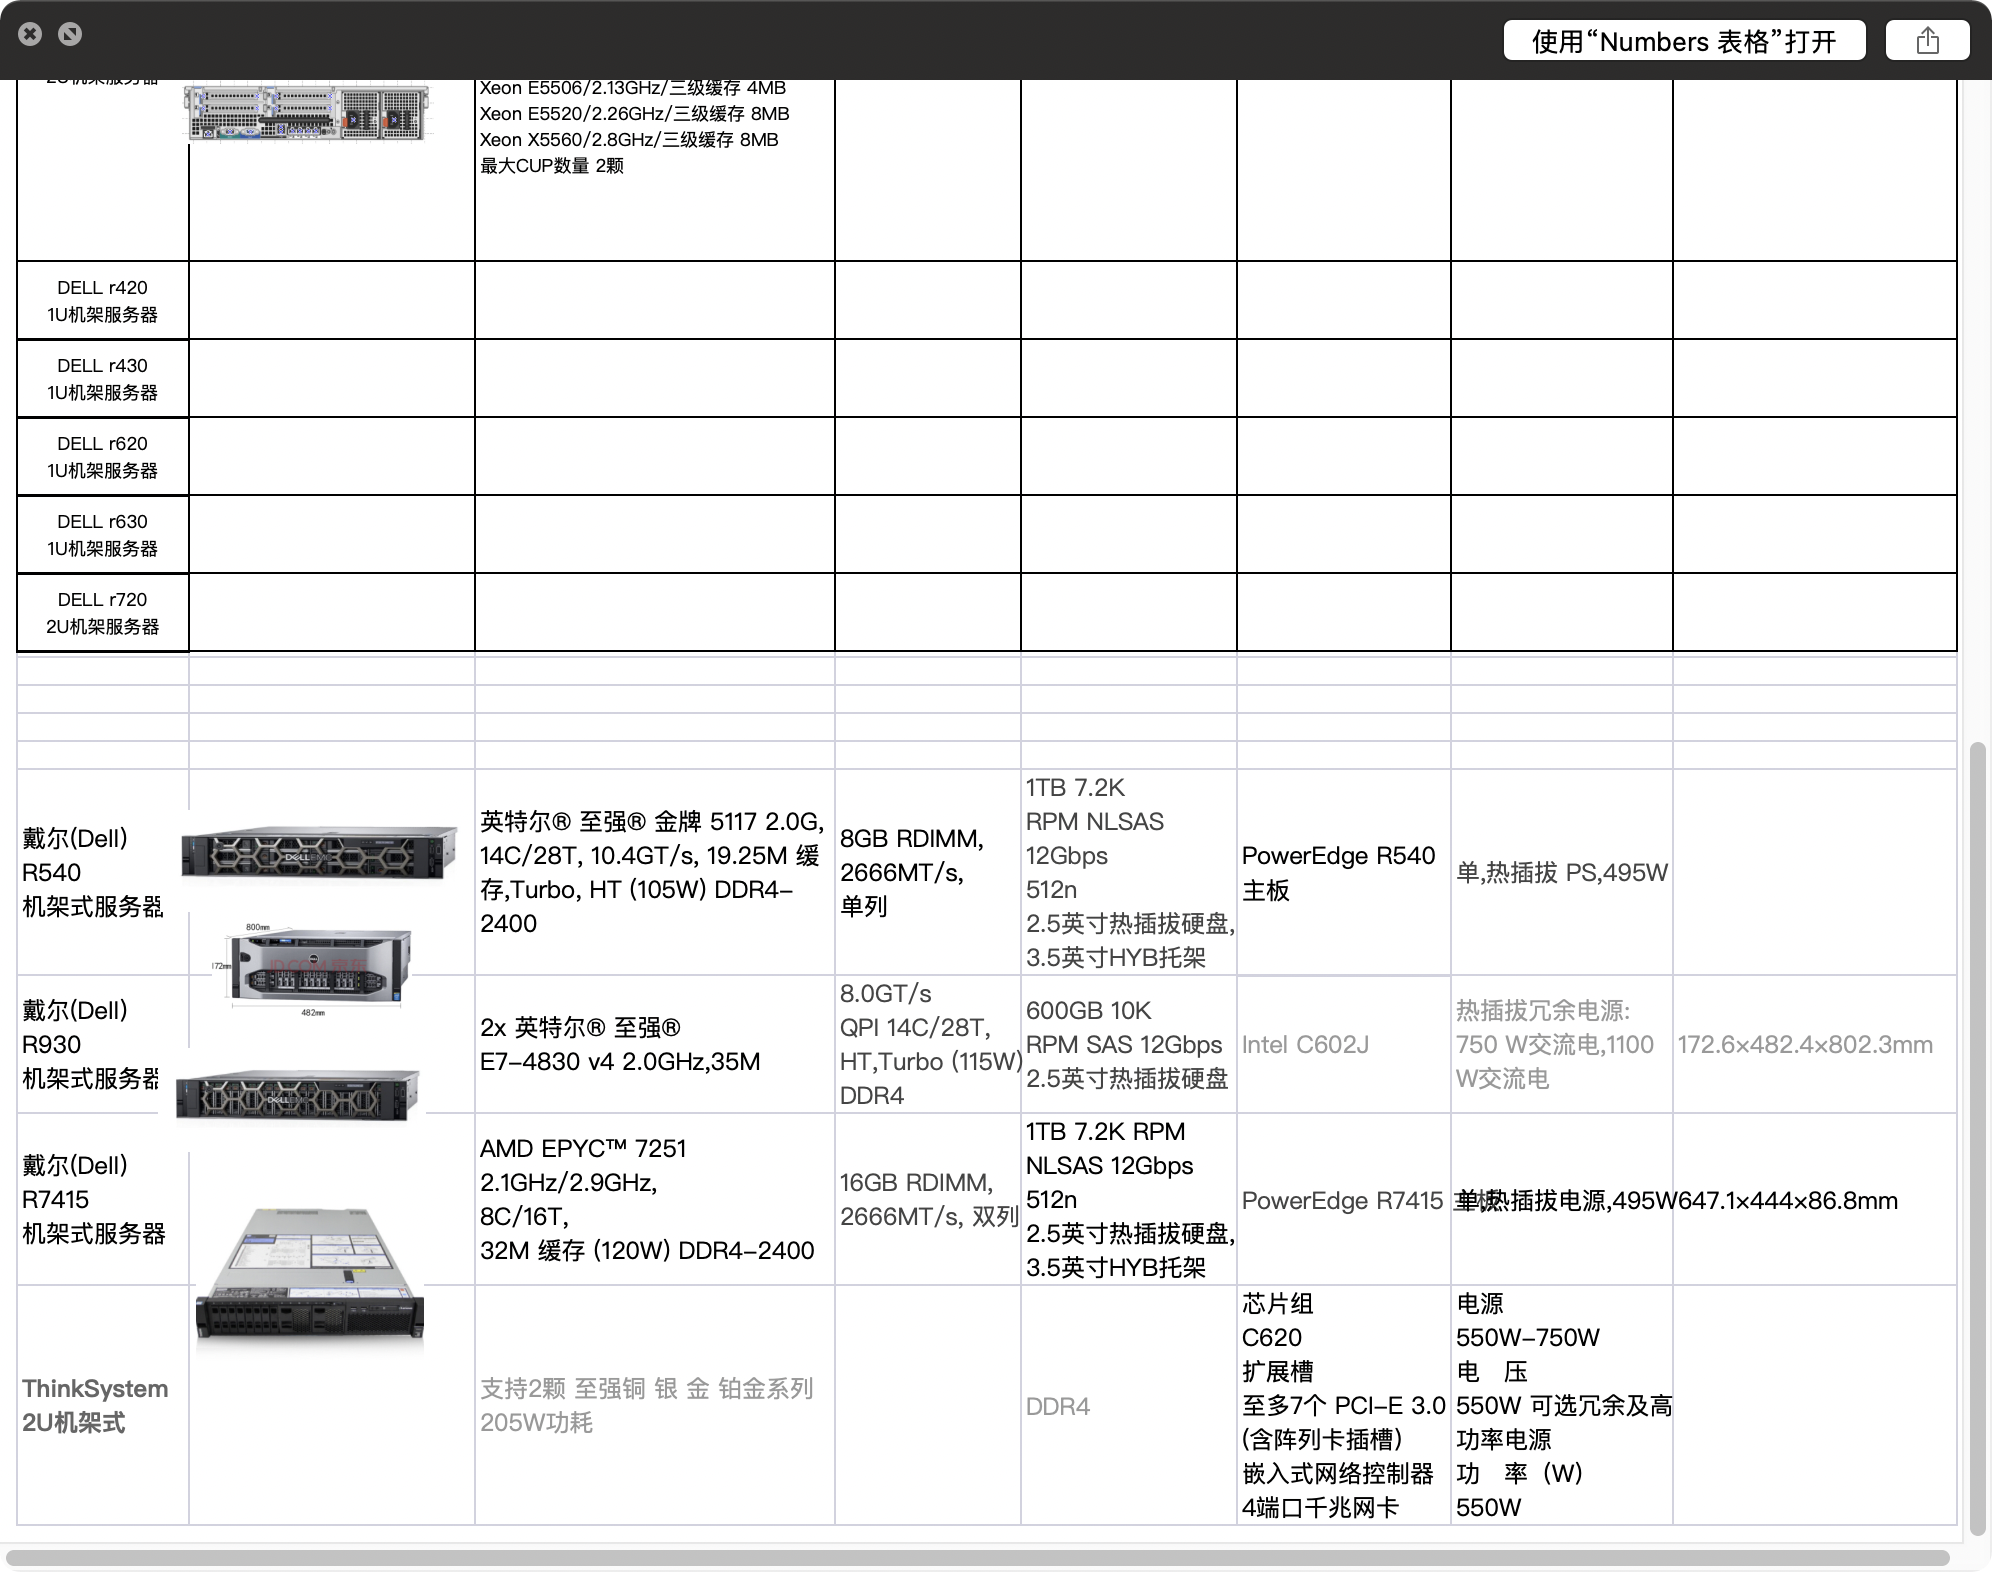Select the DELL r430 1U机架服务器 cell
The image size is (1992, 1572).
[102, 378]
